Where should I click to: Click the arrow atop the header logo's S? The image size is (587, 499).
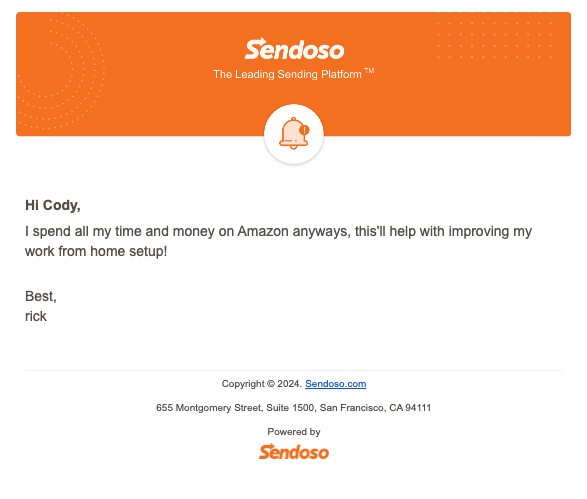coord(259,42)
